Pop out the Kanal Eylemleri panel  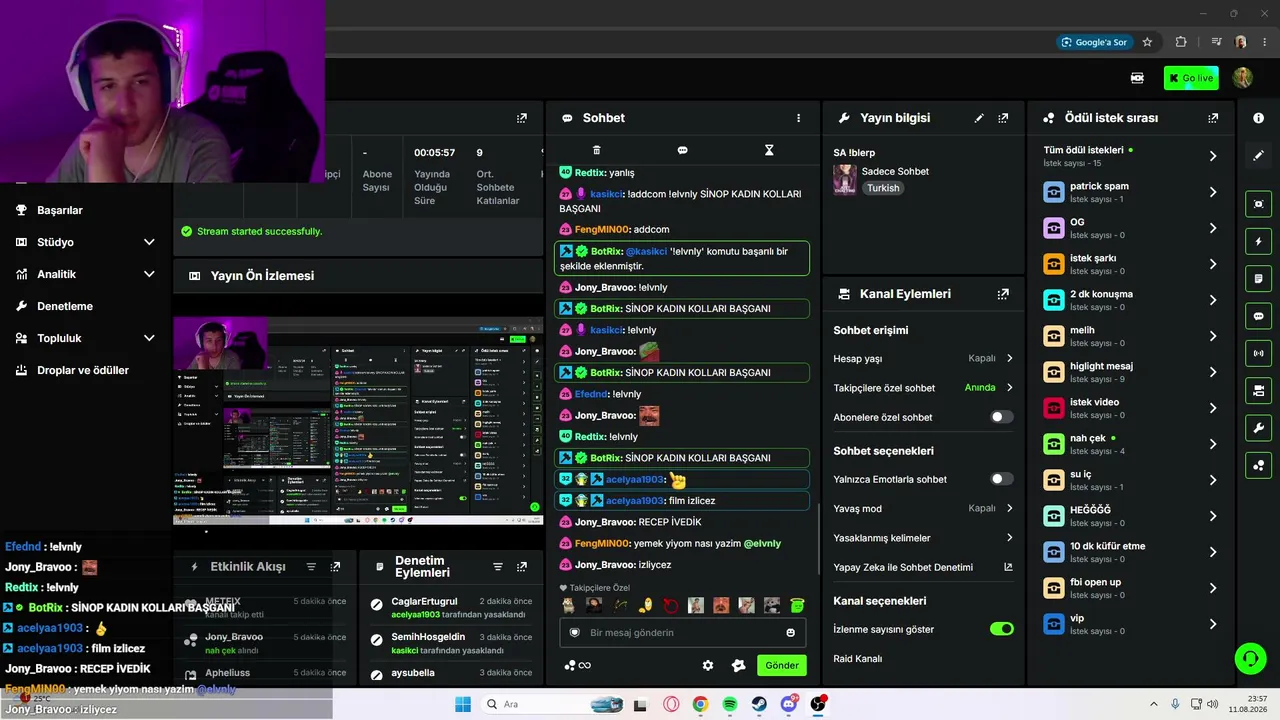point(1003,294)
